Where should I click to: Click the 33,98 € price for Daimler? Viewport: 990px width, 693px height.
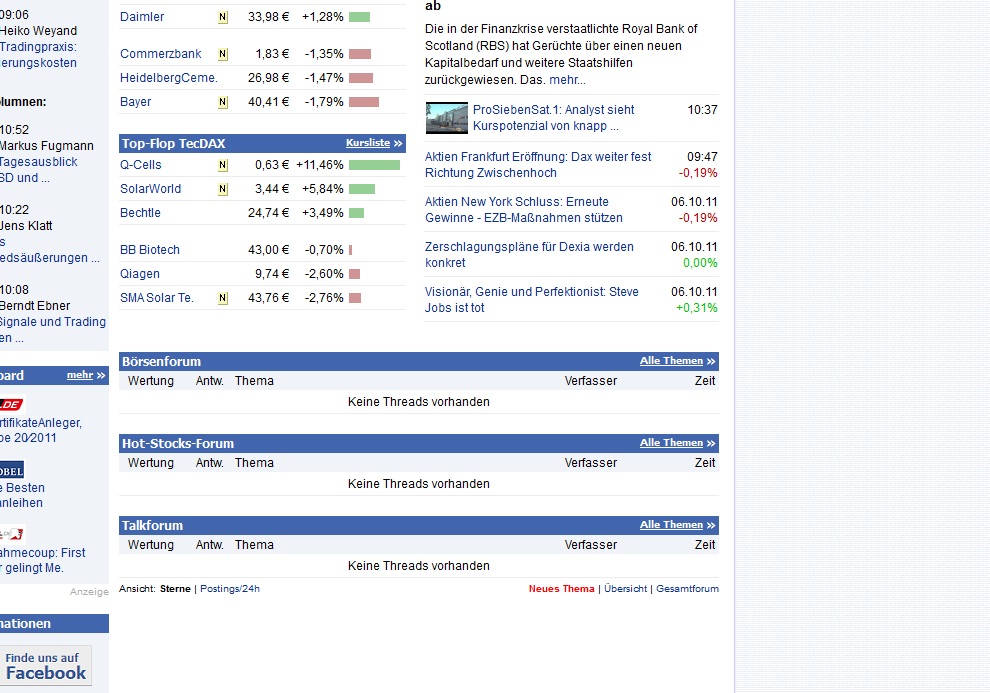(268, 17)
